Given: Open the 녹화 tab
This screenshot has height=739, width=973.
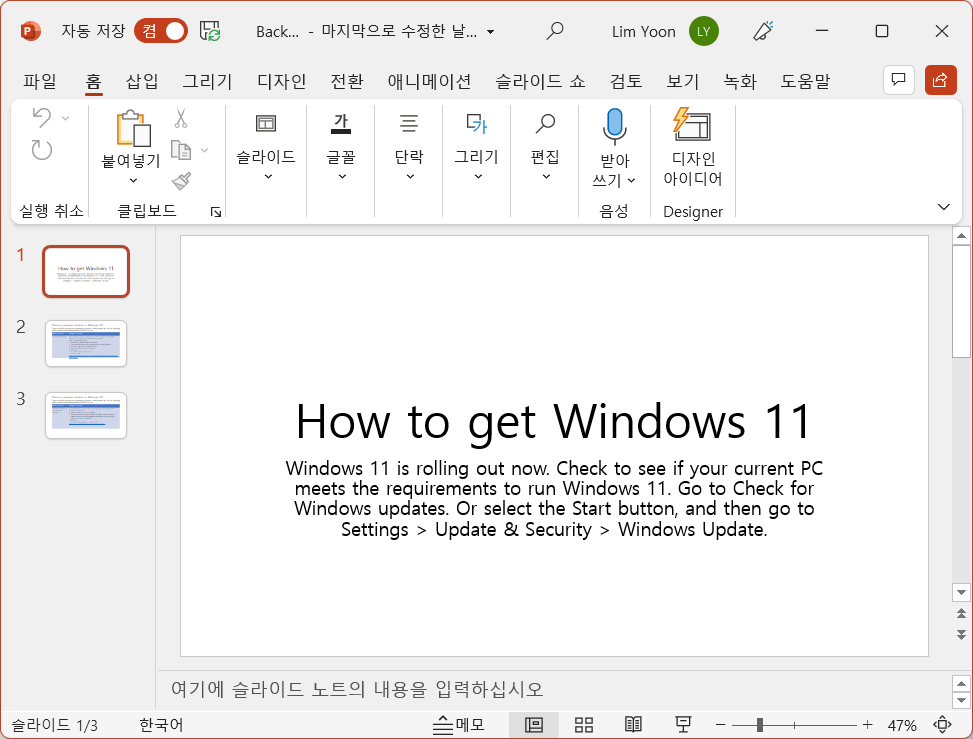Looking at the screenshot, I should click(x=740, y=81).
